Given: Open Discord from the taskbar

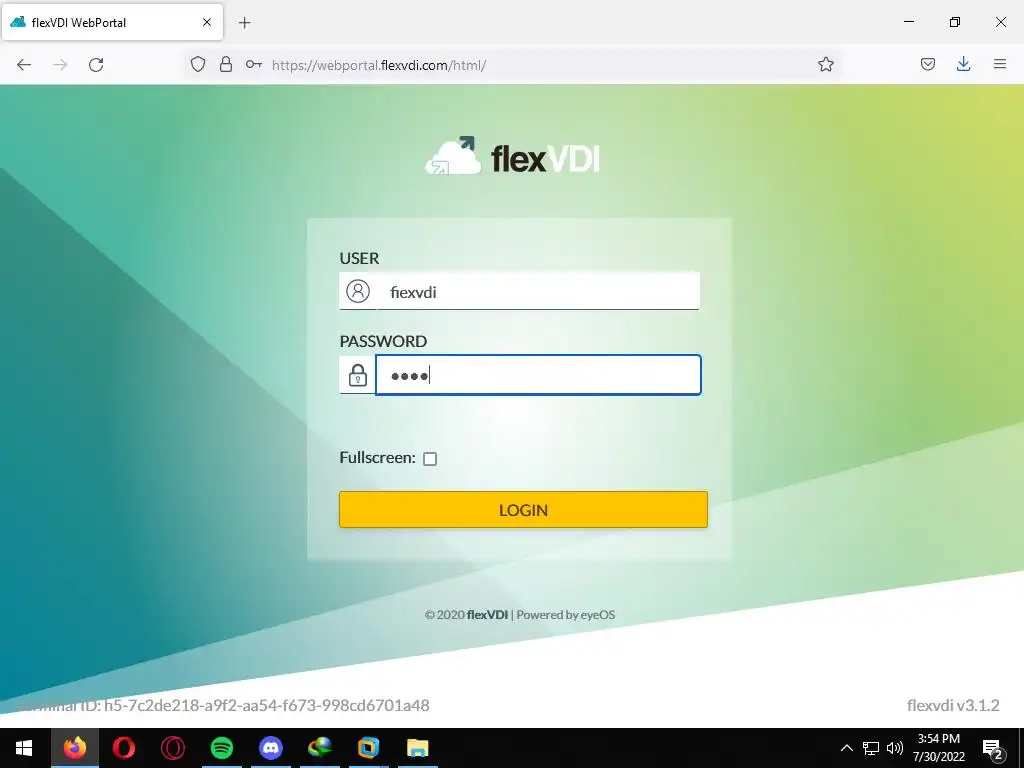Looking at the screenshot, I should click(x=270, y=748).
